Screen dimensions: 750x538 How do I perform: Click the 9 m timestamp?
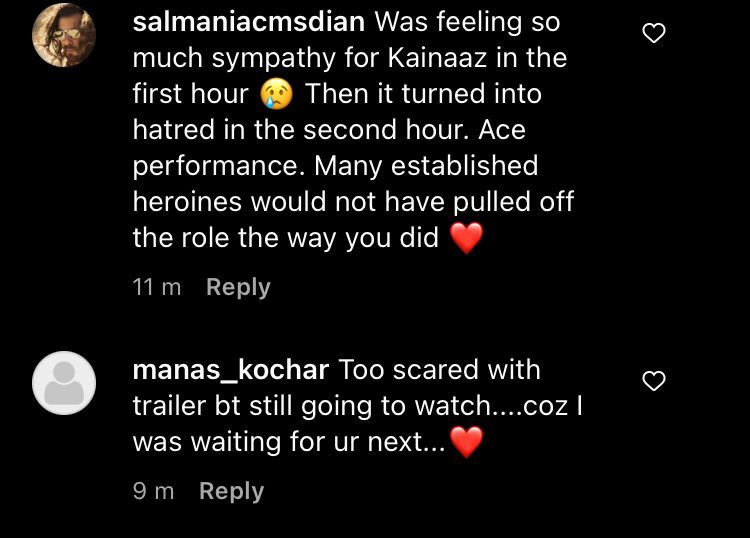[153, 491]
